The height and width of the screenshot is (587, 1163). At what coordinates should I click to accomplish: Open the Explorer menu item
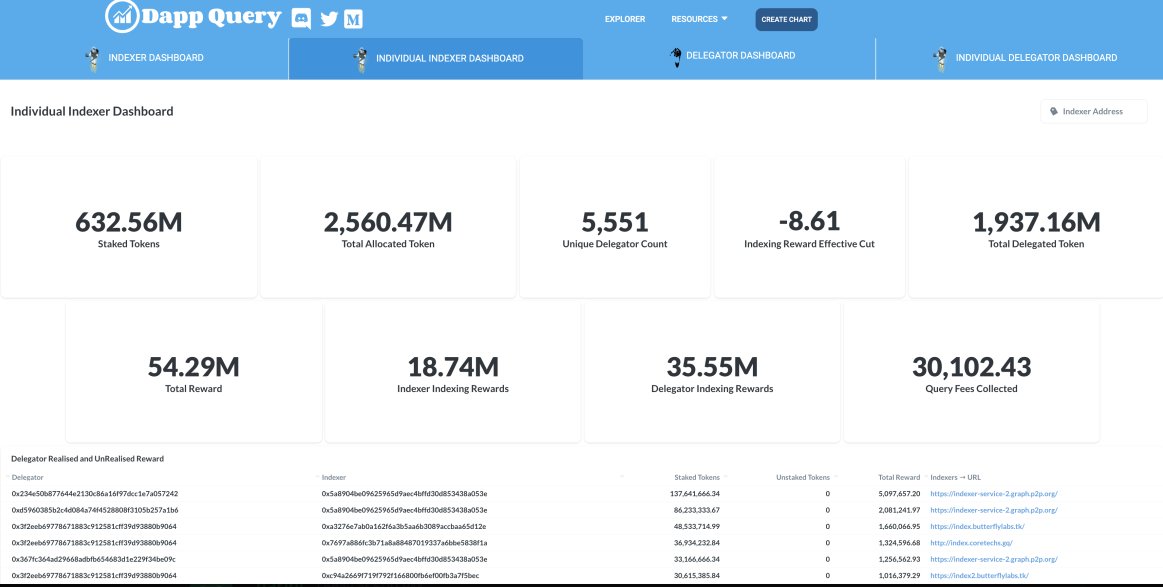[624, 18]
